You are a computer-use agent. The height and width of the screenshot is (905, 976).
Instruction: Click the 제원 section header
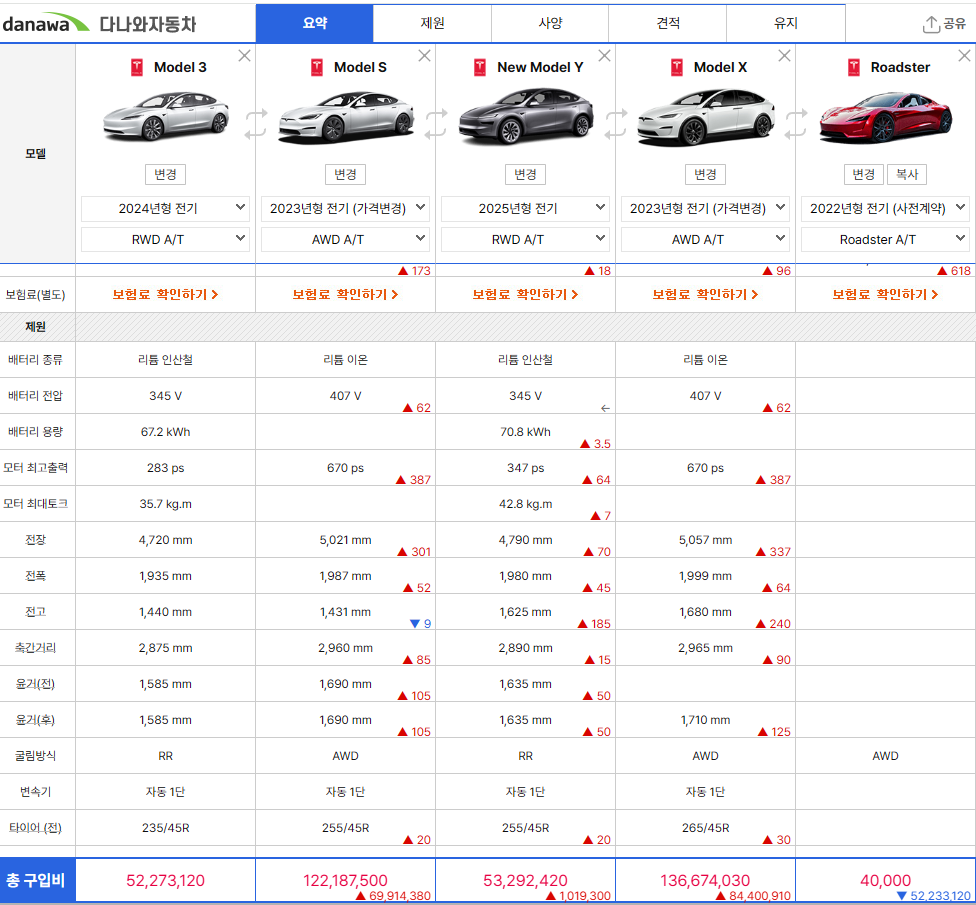tap(35, 327)
